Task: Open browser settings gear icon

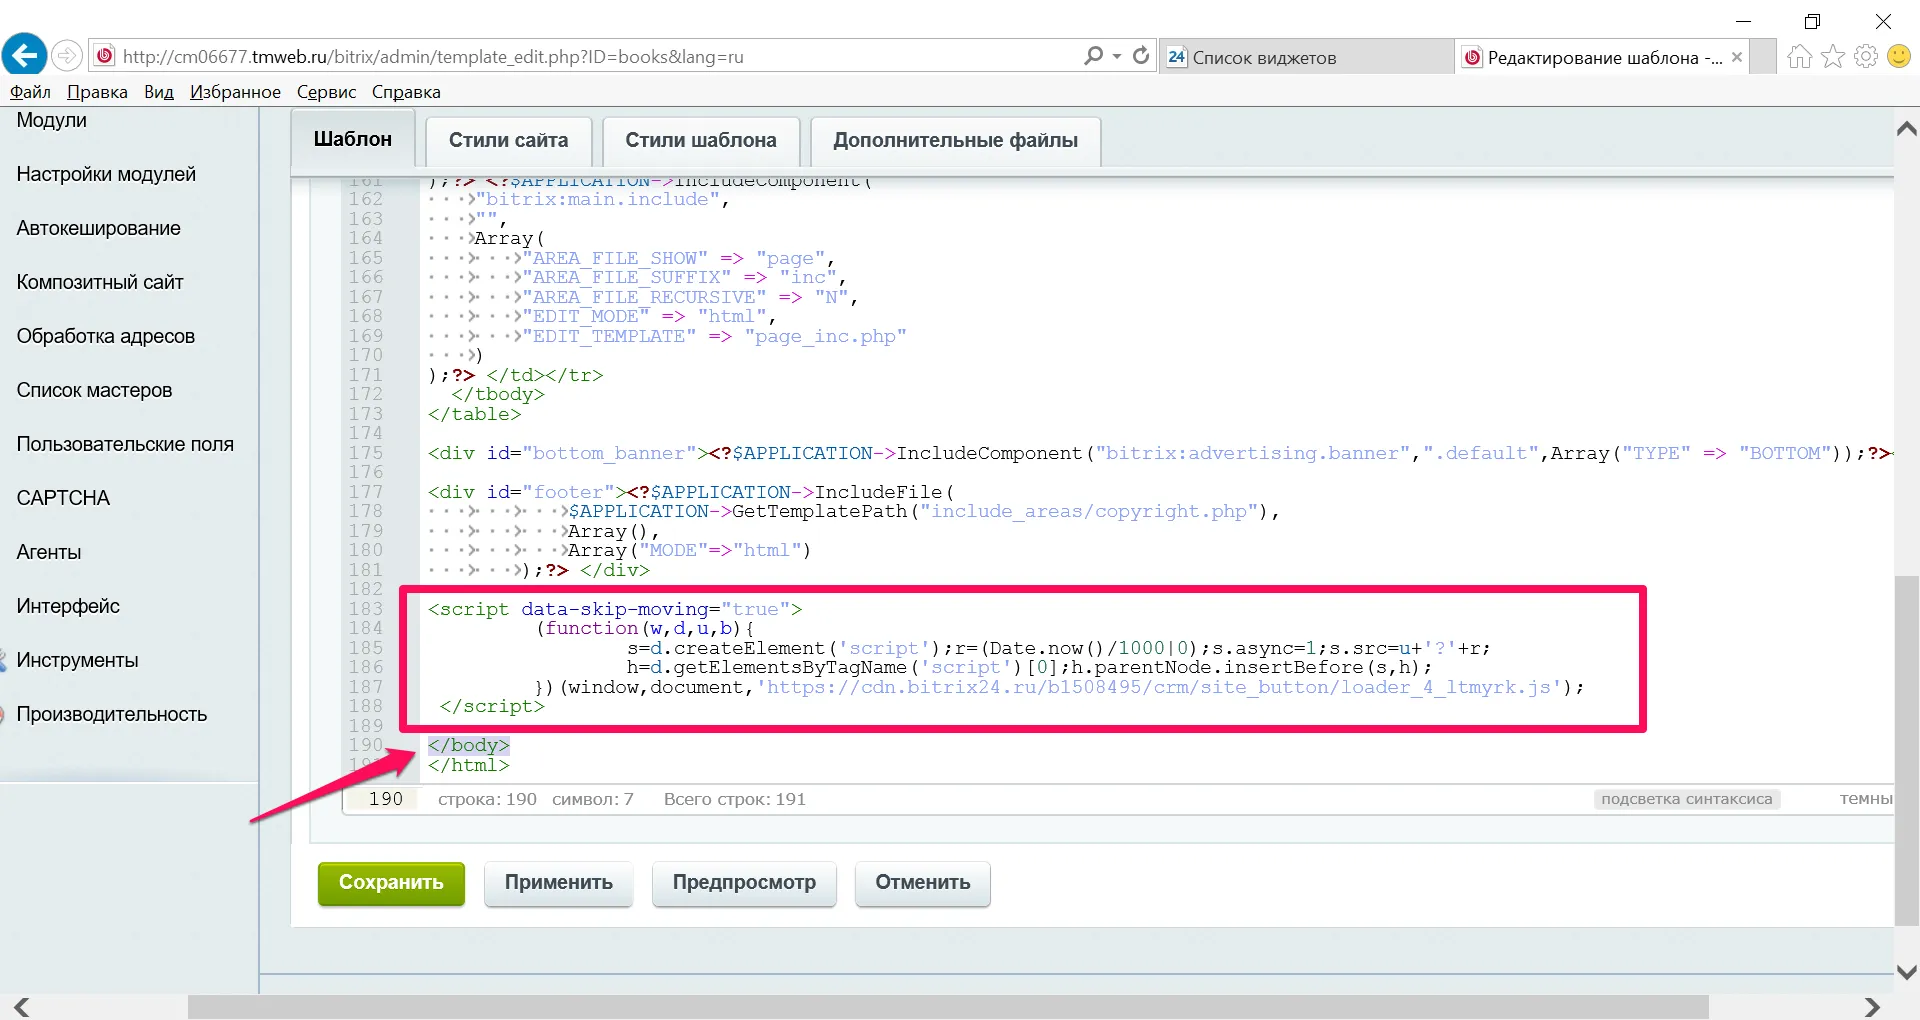Action: (1865, 57)
